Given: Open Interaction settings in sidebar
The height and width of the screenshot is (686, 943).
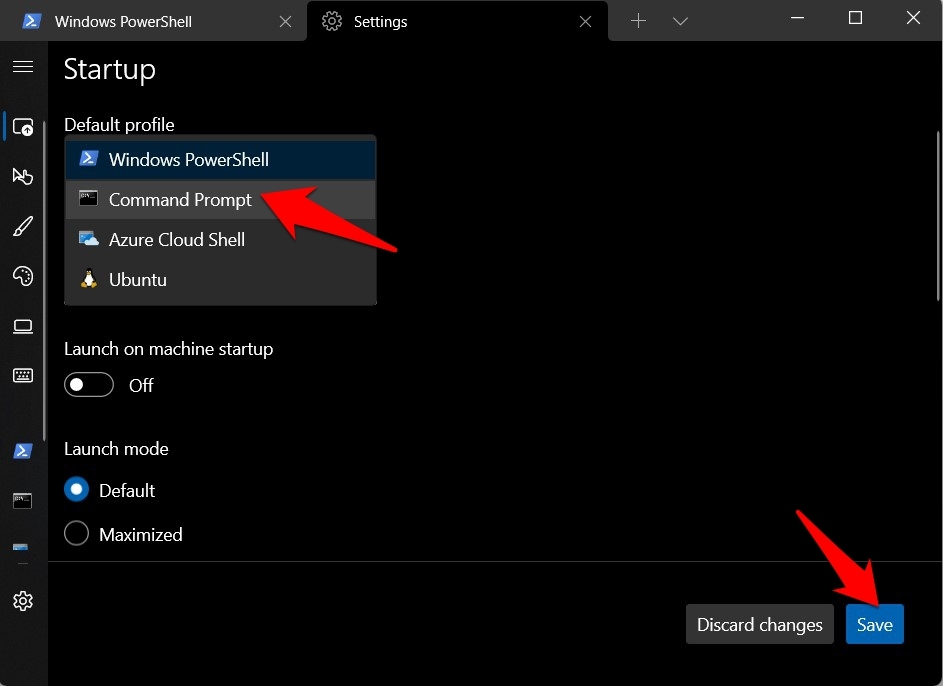Looking at the screenshot, I should tap(23, 176).
